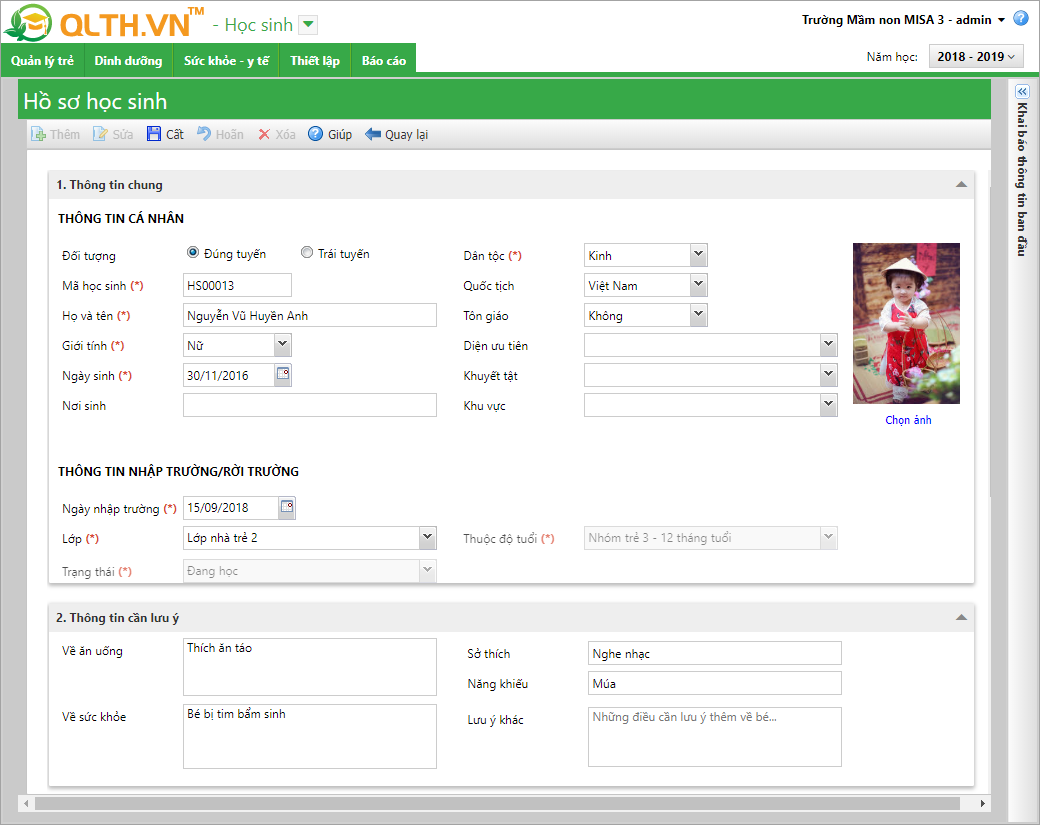
Task: Collapse the Thông tin cần lưu ý section
Action: pyautogui.click(x=961, y=617)
